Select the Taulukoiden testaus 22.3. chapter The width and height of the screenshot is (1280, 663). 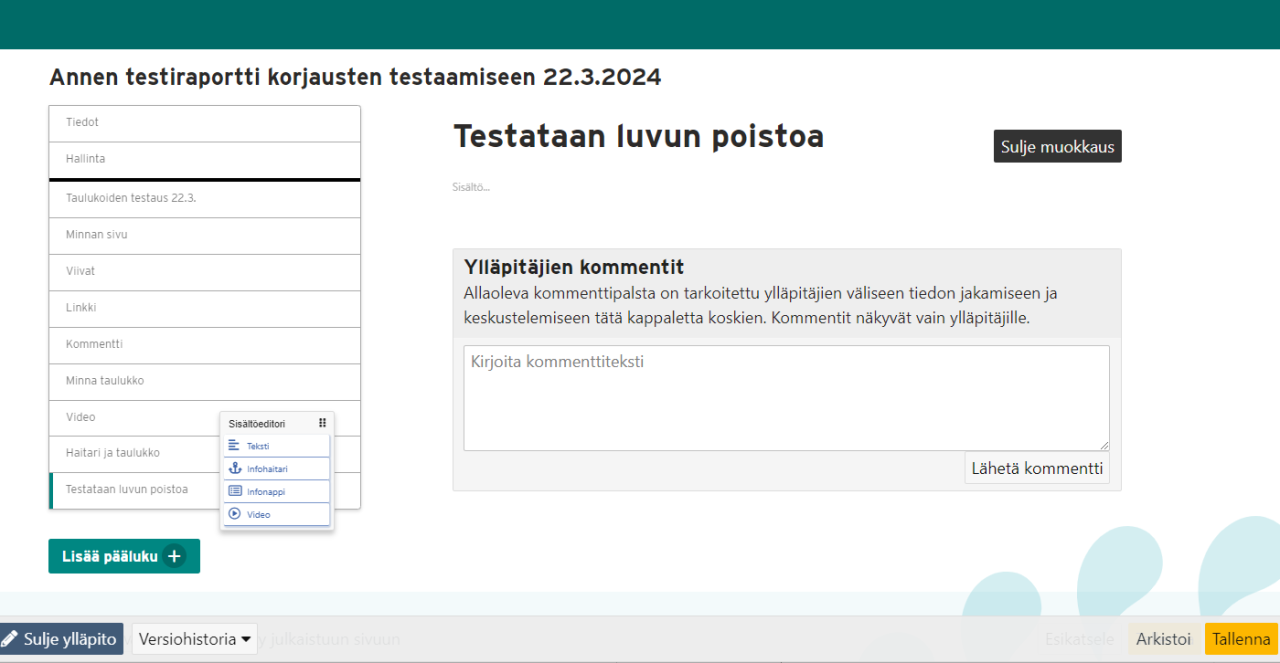pyautogui.click(x=204, y=198)
